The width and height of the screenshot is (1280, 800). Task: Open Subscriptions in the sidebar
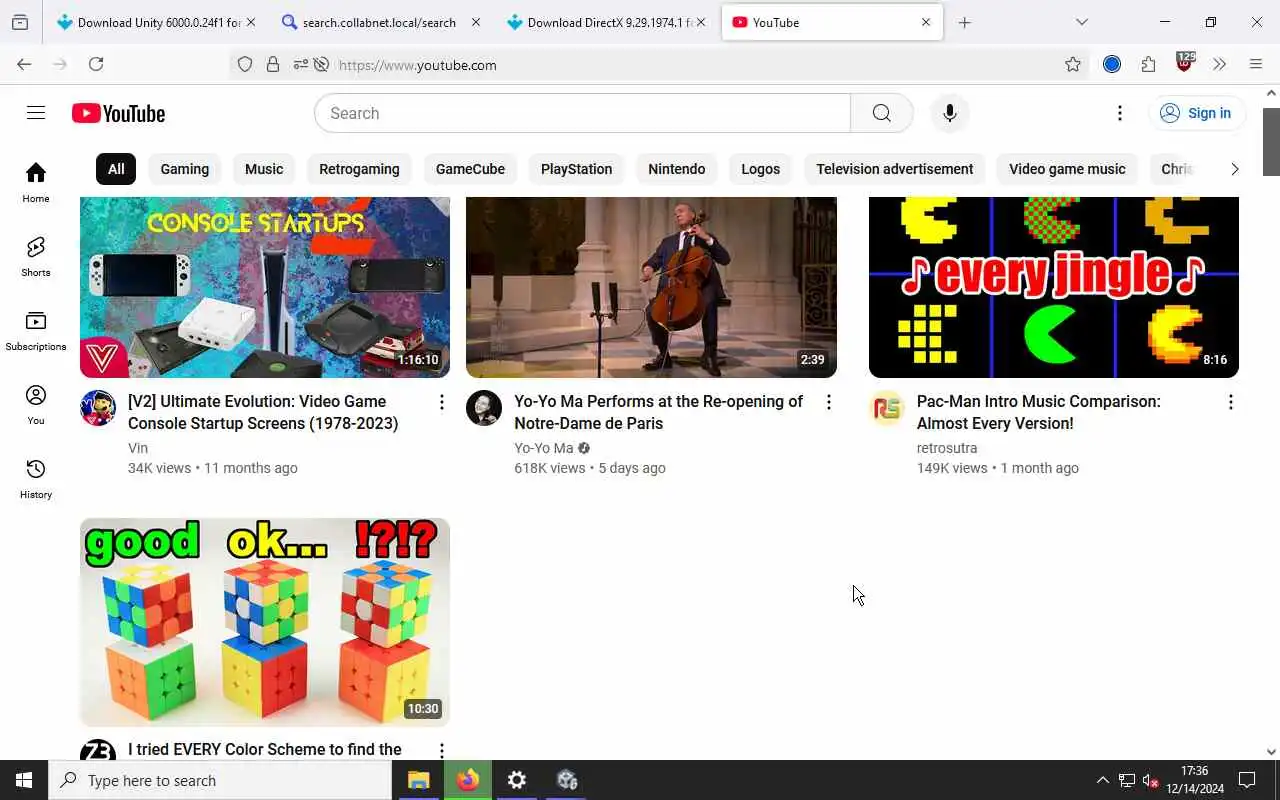pyautogui.click(x=36, y=330)
